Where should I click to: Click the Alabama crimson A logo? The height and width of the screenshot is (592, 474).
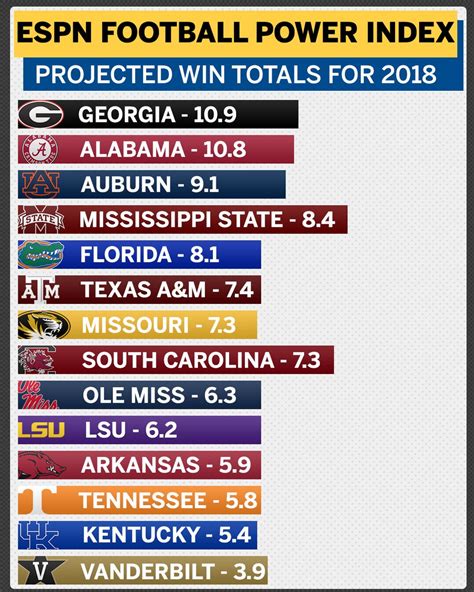pyautogui.click(x=40, y=150)
